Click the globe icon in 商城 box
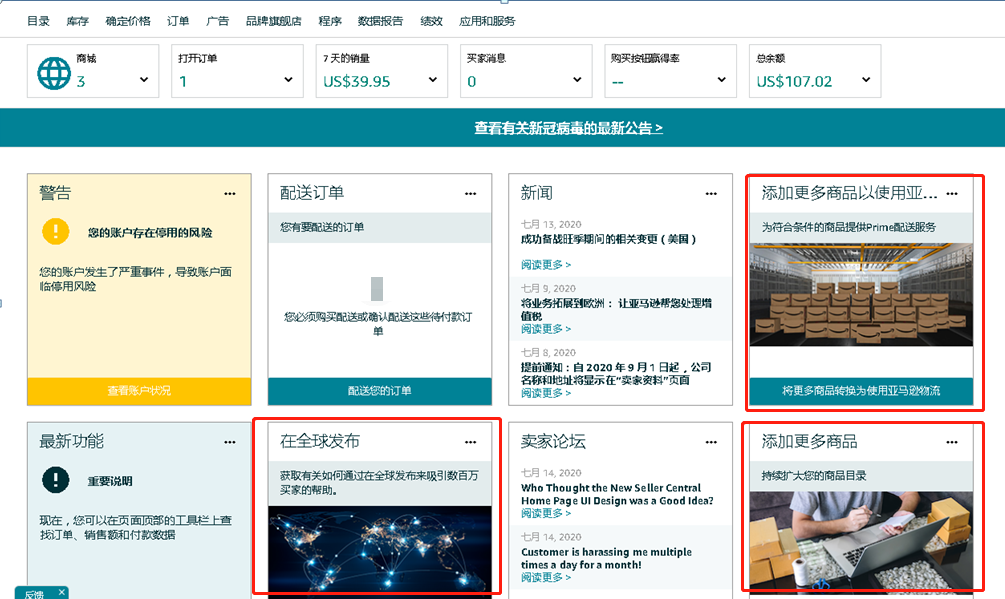 coord(54,73)
